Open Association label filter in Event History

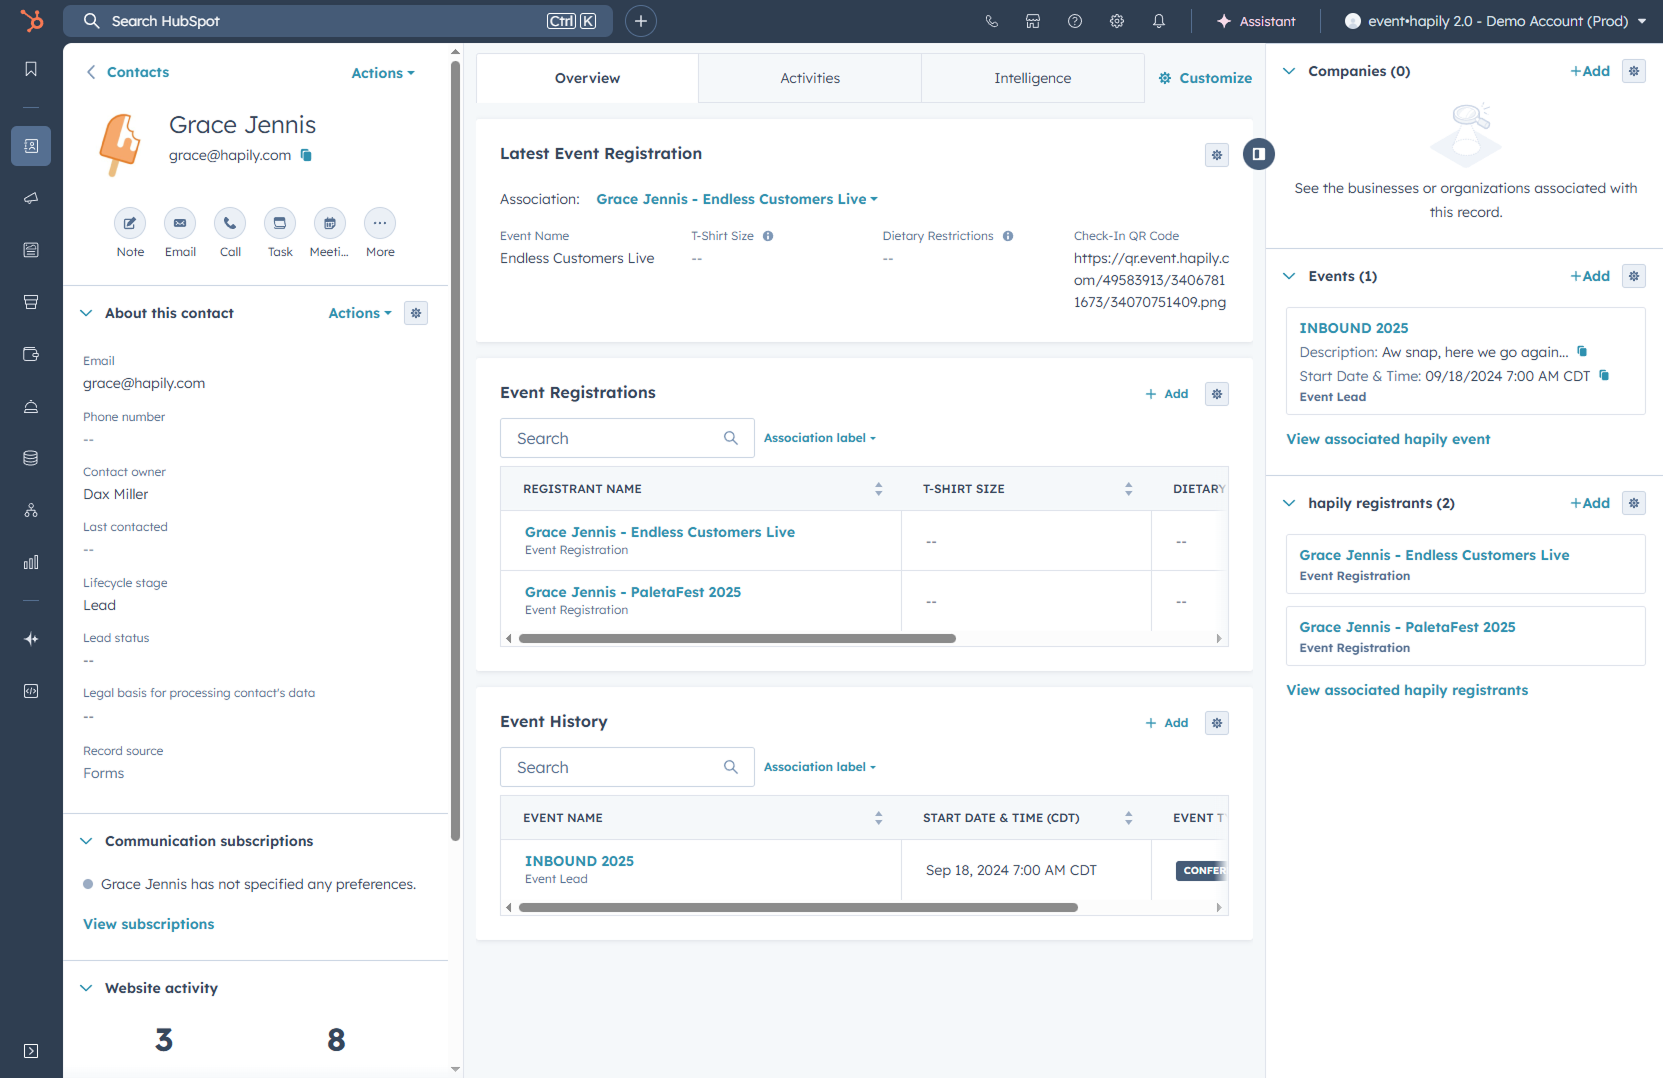click(820, 767)
